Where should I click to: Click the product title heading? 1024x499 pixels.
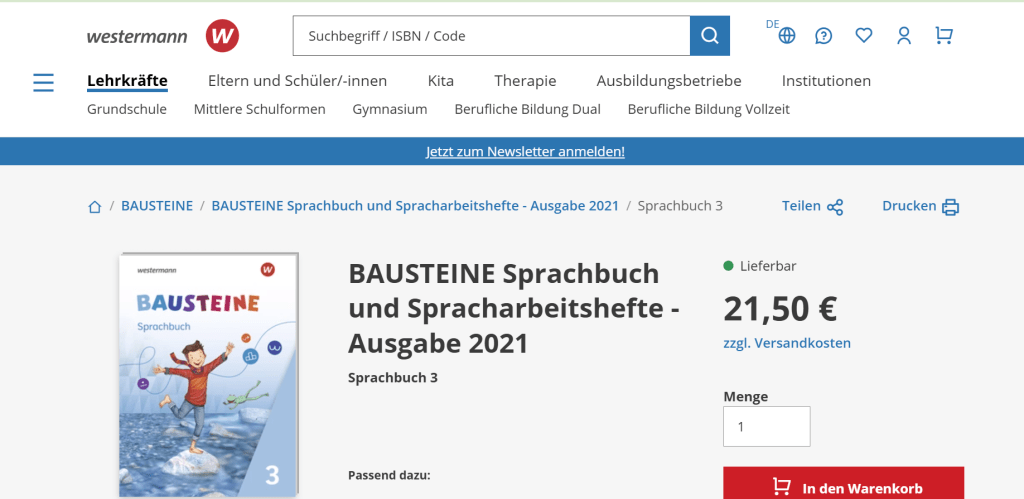click(514, 308)
